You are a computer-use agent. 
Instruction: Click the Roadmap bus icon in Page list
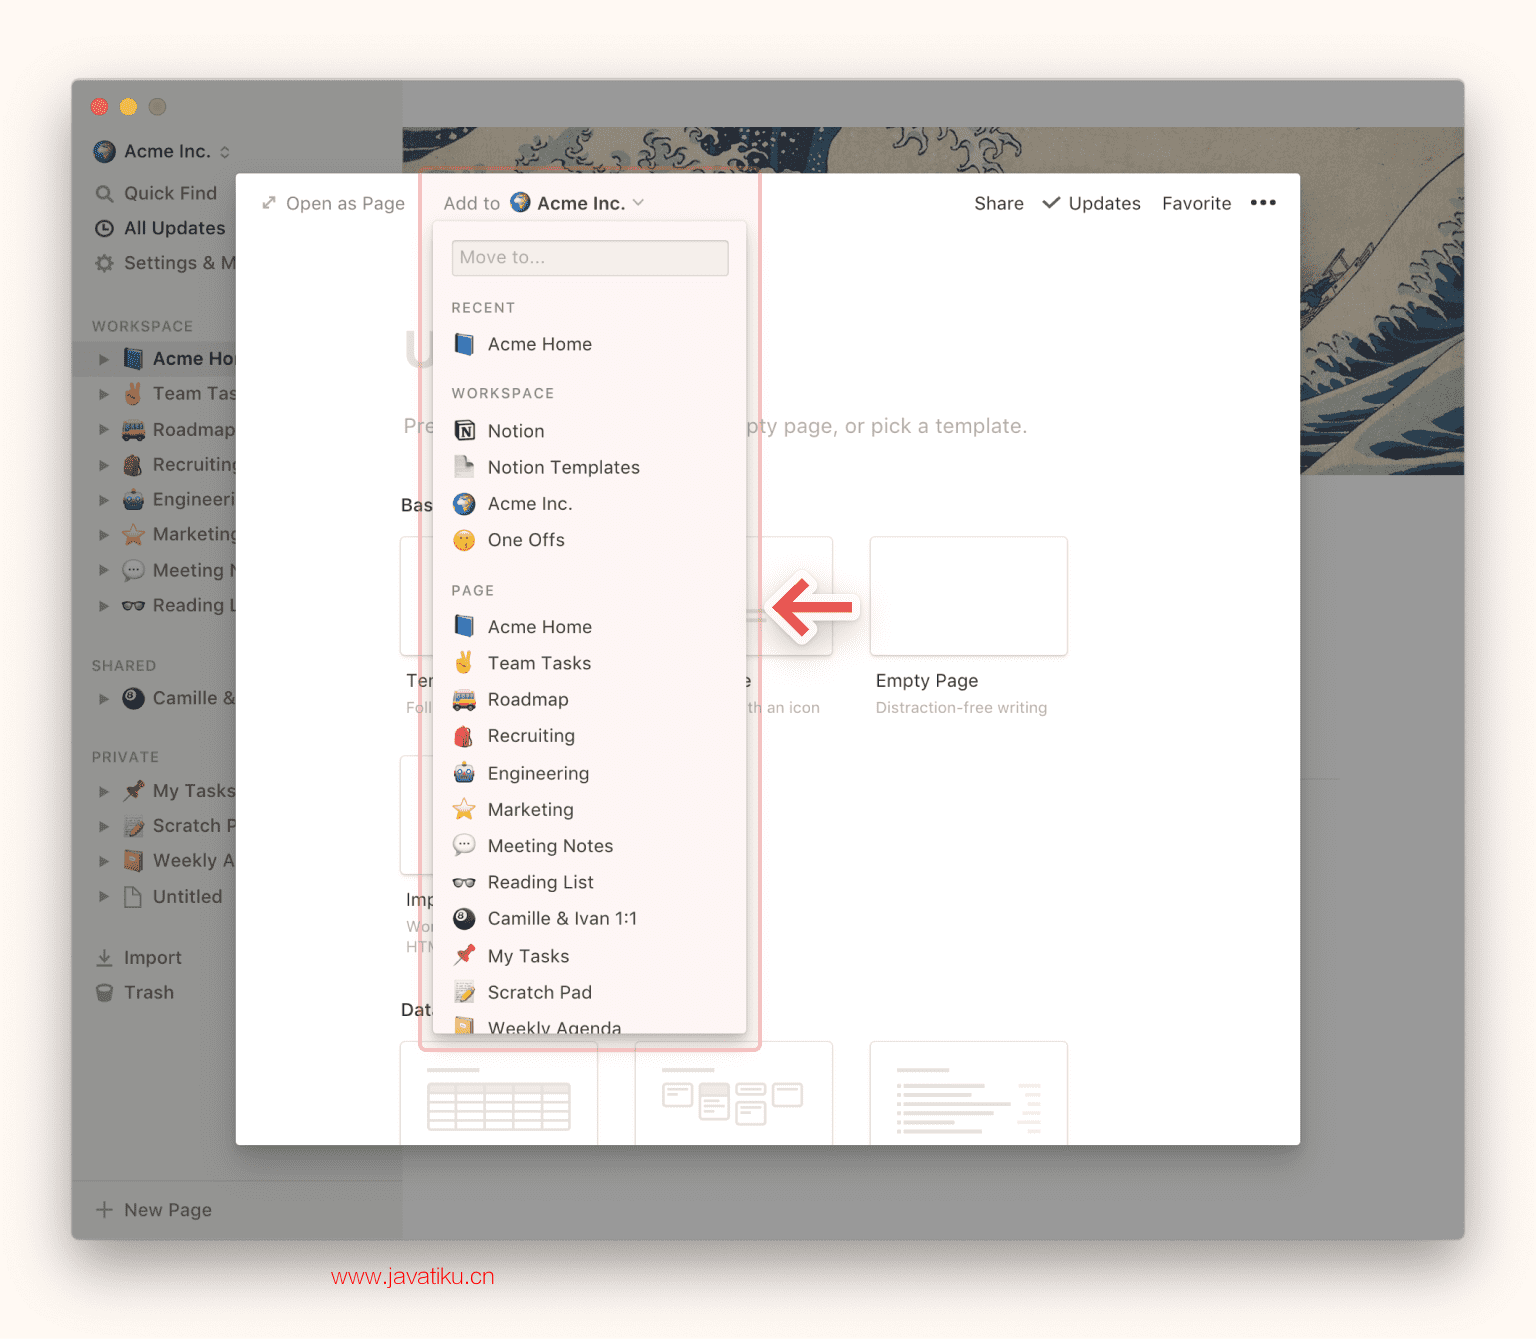pyautogui.click(x=464, y=699)
